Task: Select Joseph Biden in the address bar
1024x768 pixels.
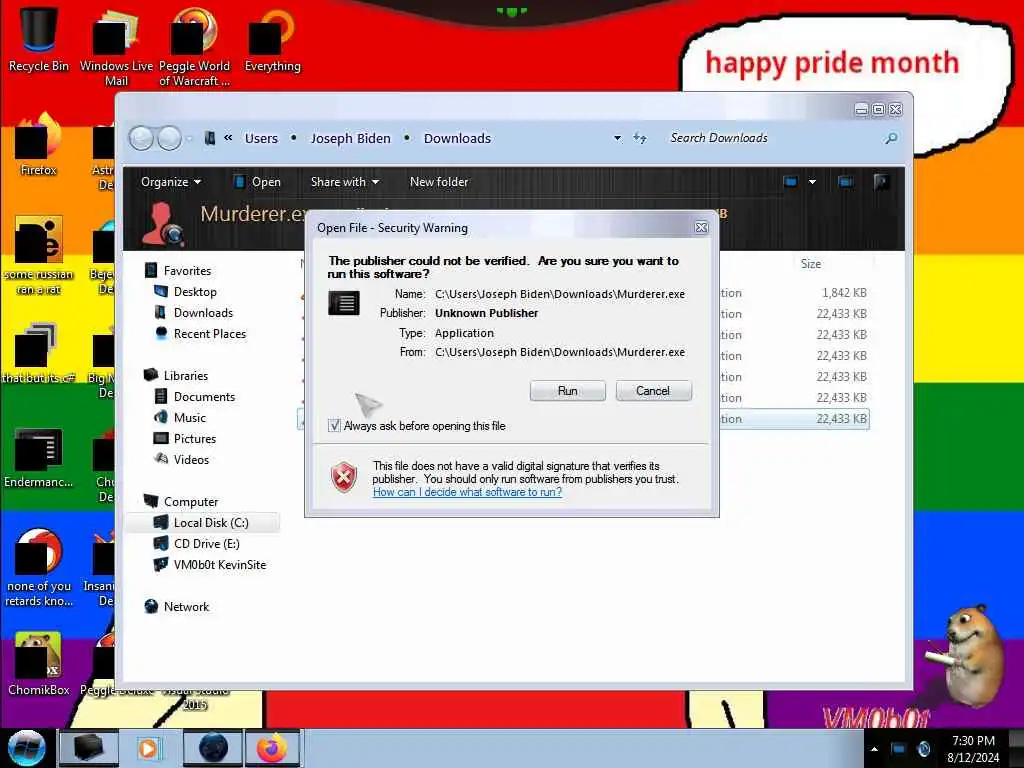Action: click(x=351, y=138)
